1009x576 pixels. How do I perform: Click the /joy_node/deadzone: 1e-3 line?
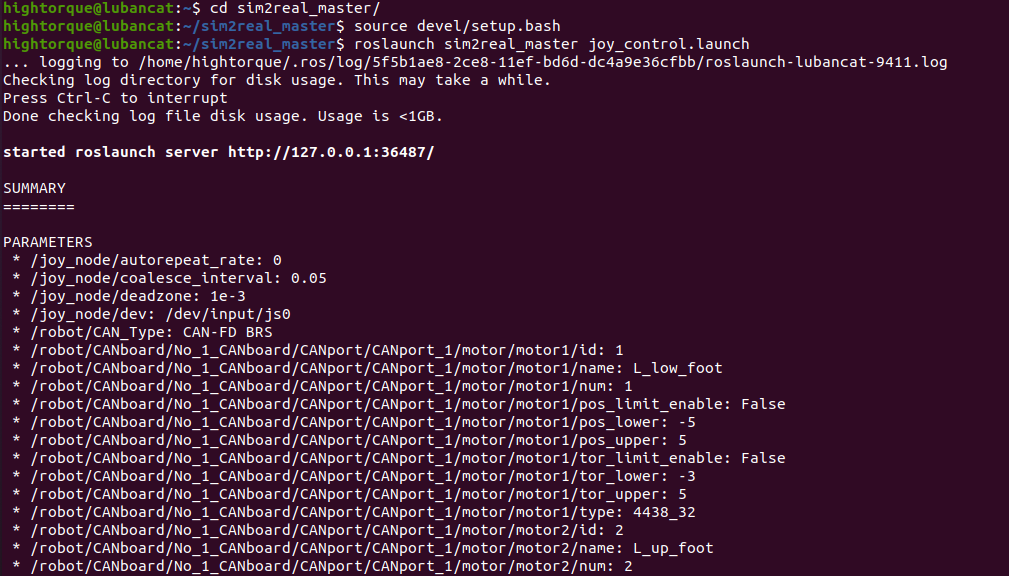(x=129, y=297)
